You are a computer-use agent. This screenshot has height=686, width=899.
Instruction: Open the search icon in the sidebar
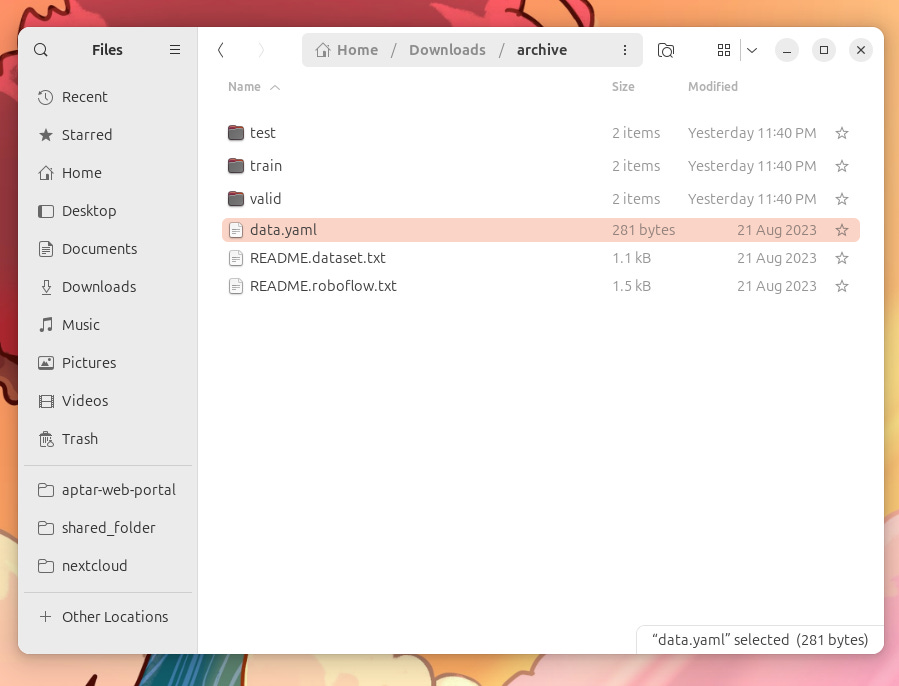coord(40,50)
